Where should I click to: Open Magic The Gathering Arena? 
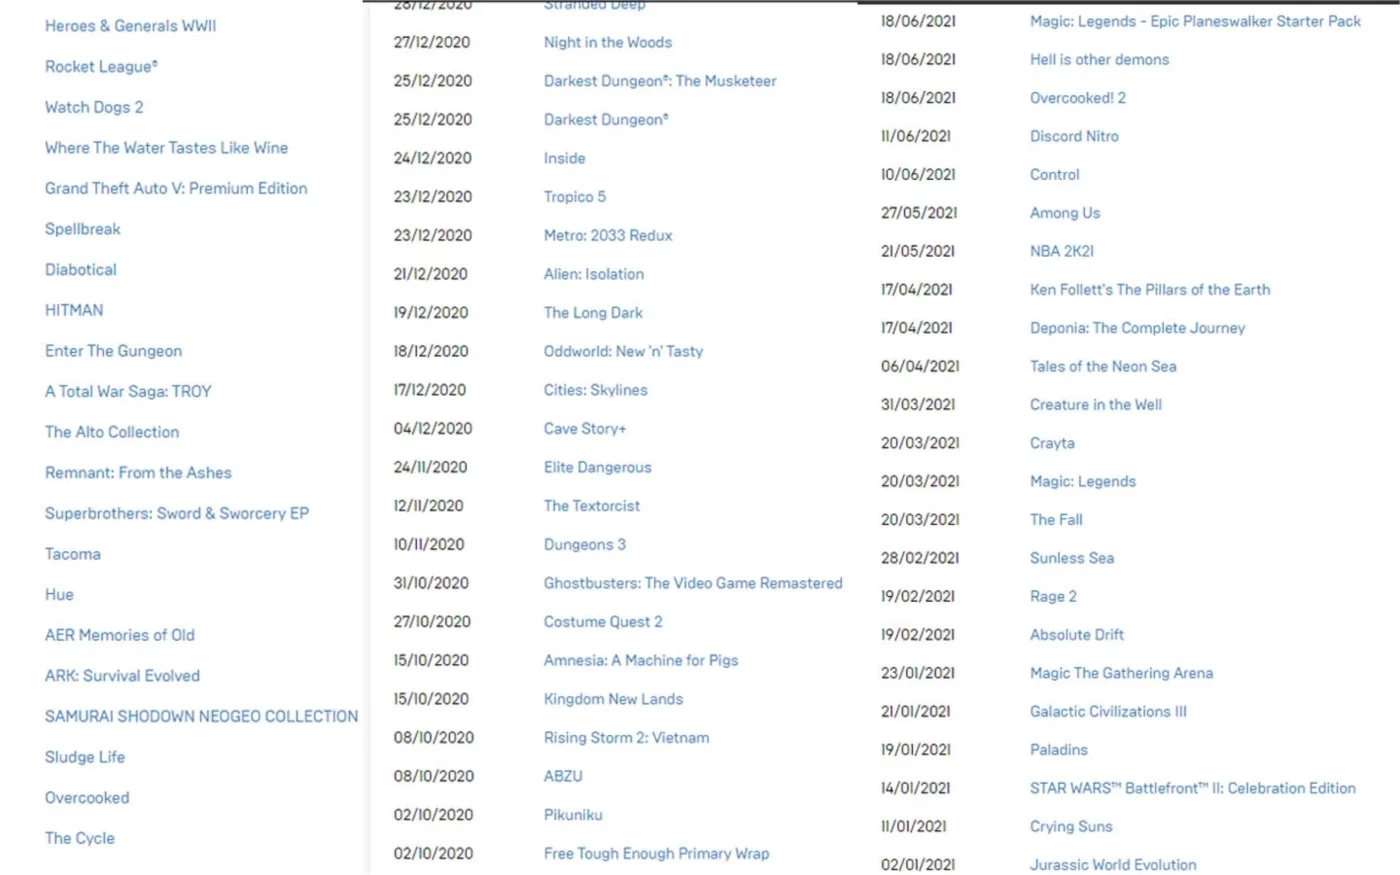[x=1121, y=673]
